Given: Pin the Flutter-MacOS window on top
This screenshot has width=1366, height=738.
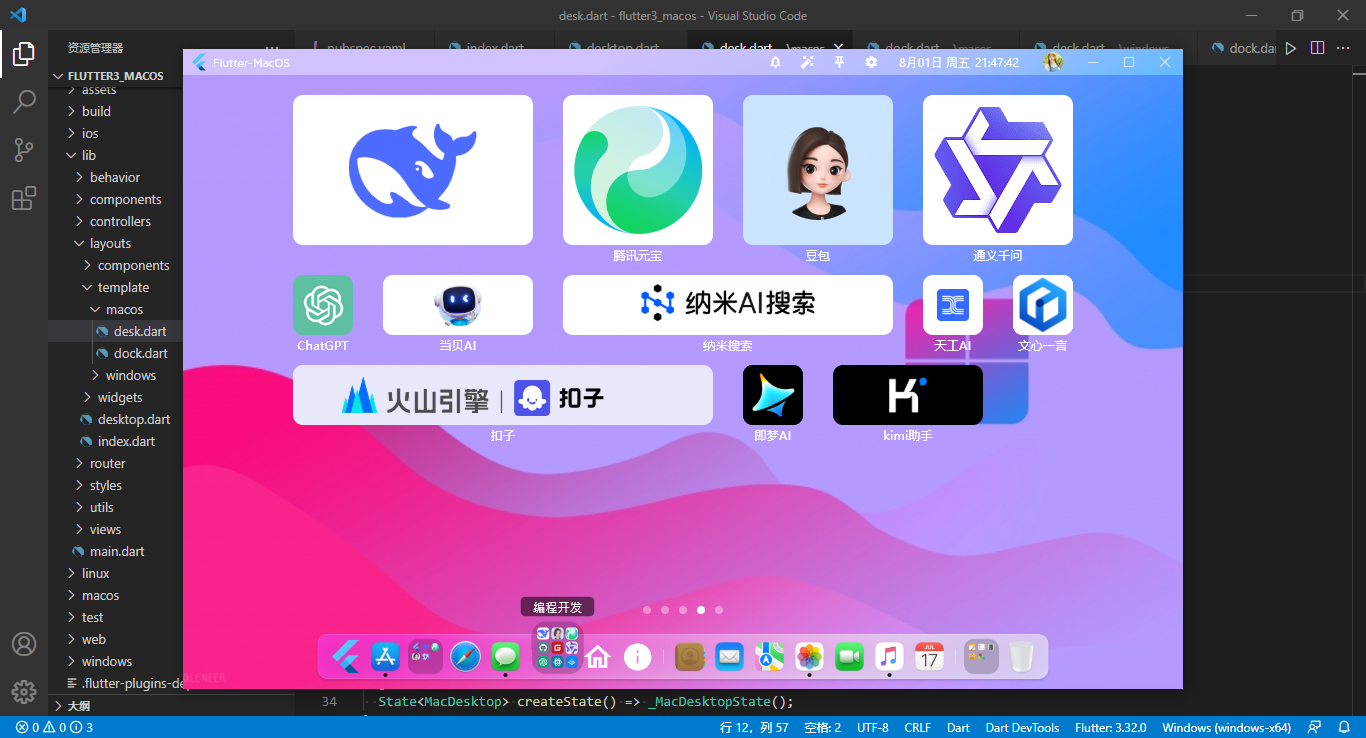Looking at the screenshot, I should point(839,61).
